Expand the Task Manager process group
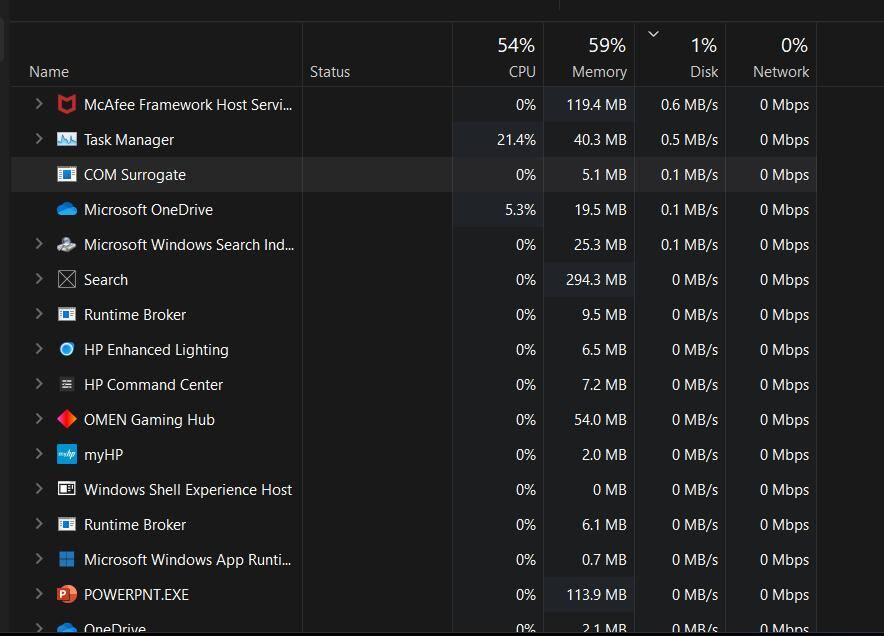 39,140
